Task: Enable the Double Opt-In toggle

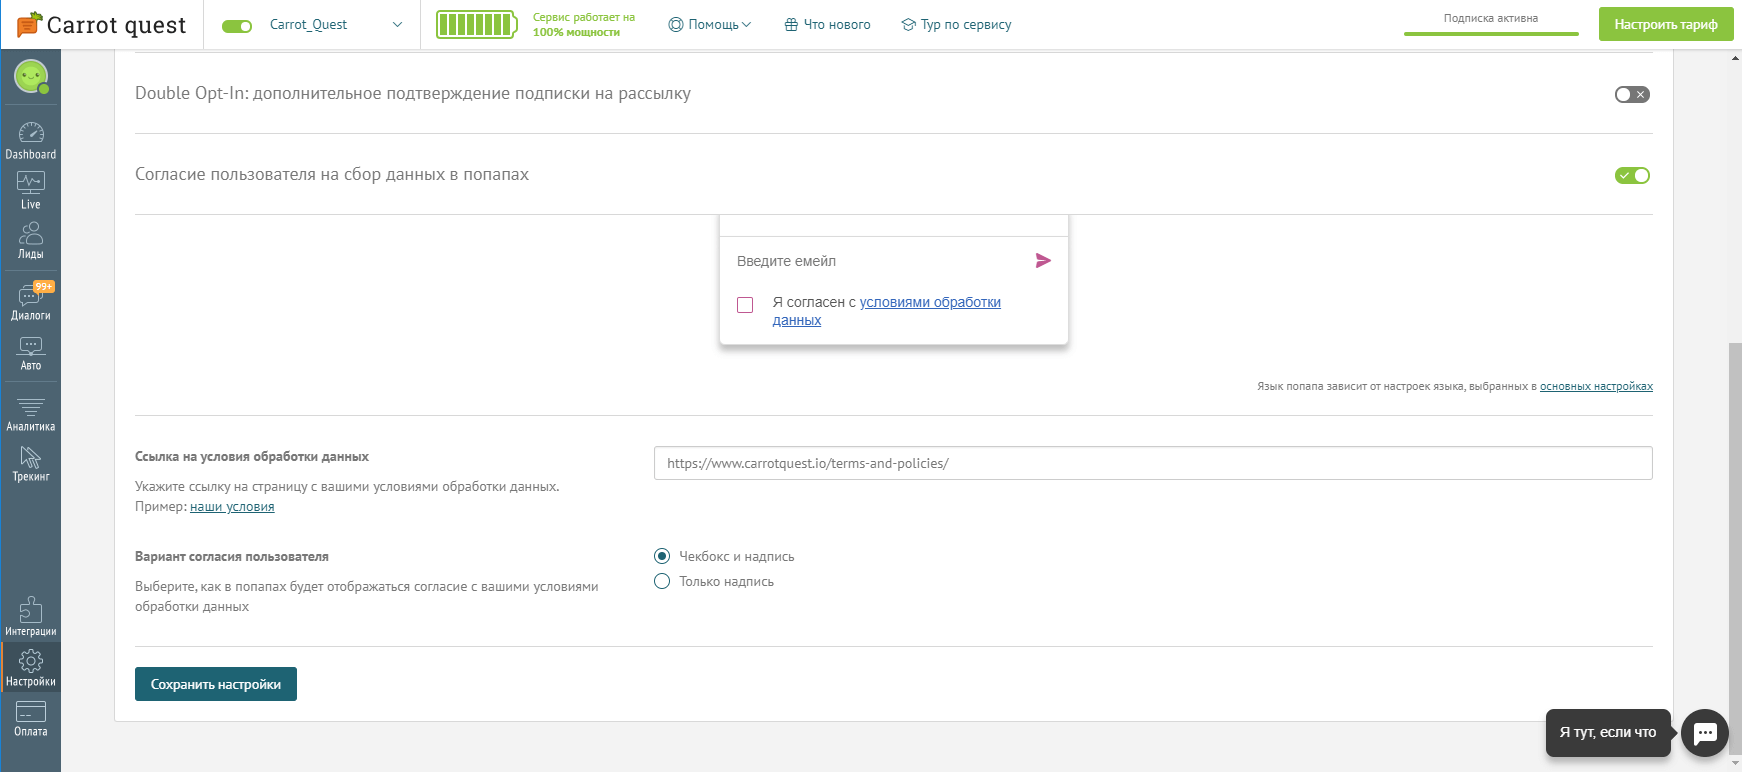Action: coord(1632,95)
